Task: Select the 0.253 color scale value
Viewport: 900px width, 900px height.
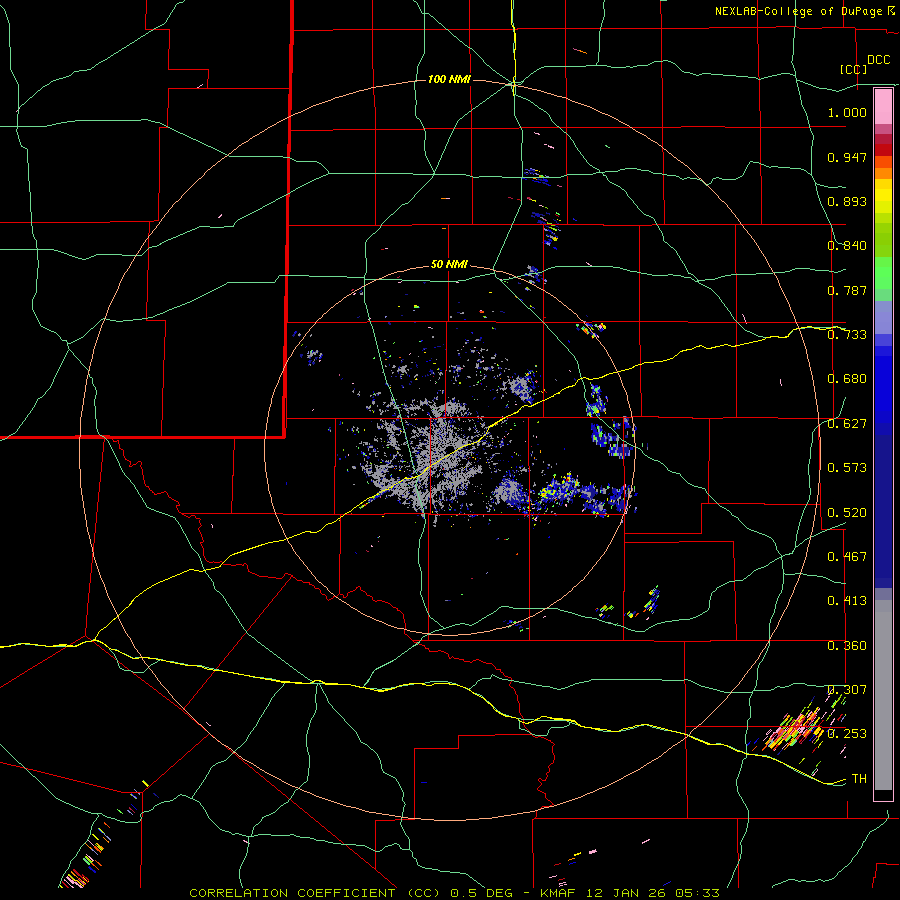Action: [x=847, y=734]
